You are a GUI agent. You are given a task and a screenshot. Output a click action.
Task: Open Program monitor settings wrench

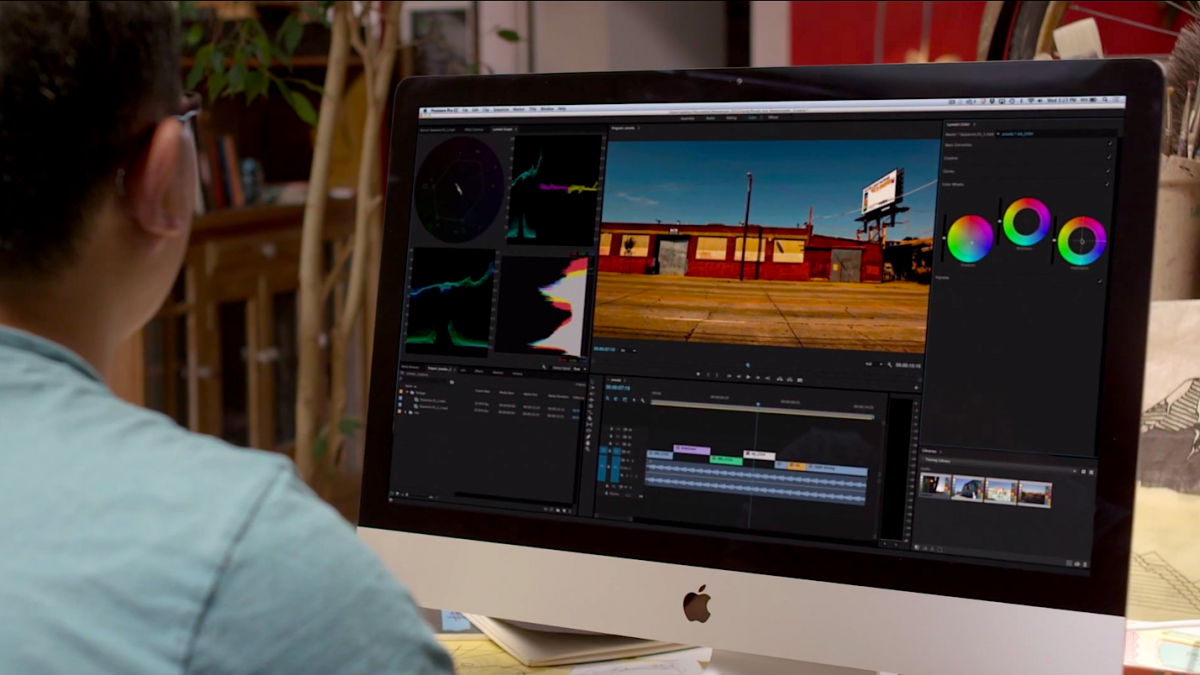[889, 365]
